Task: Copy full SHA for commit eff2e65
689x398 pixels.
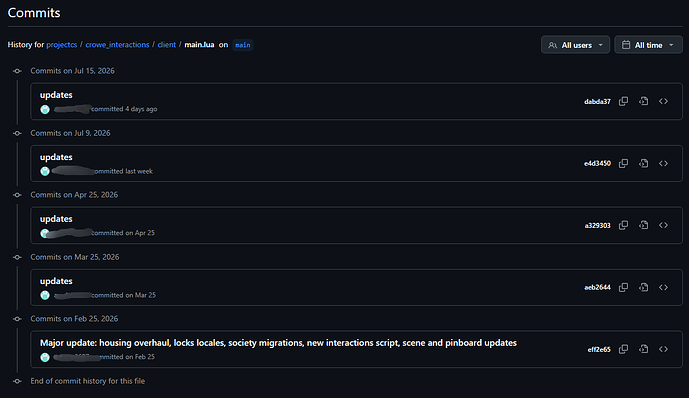Action: pos(623,349)
